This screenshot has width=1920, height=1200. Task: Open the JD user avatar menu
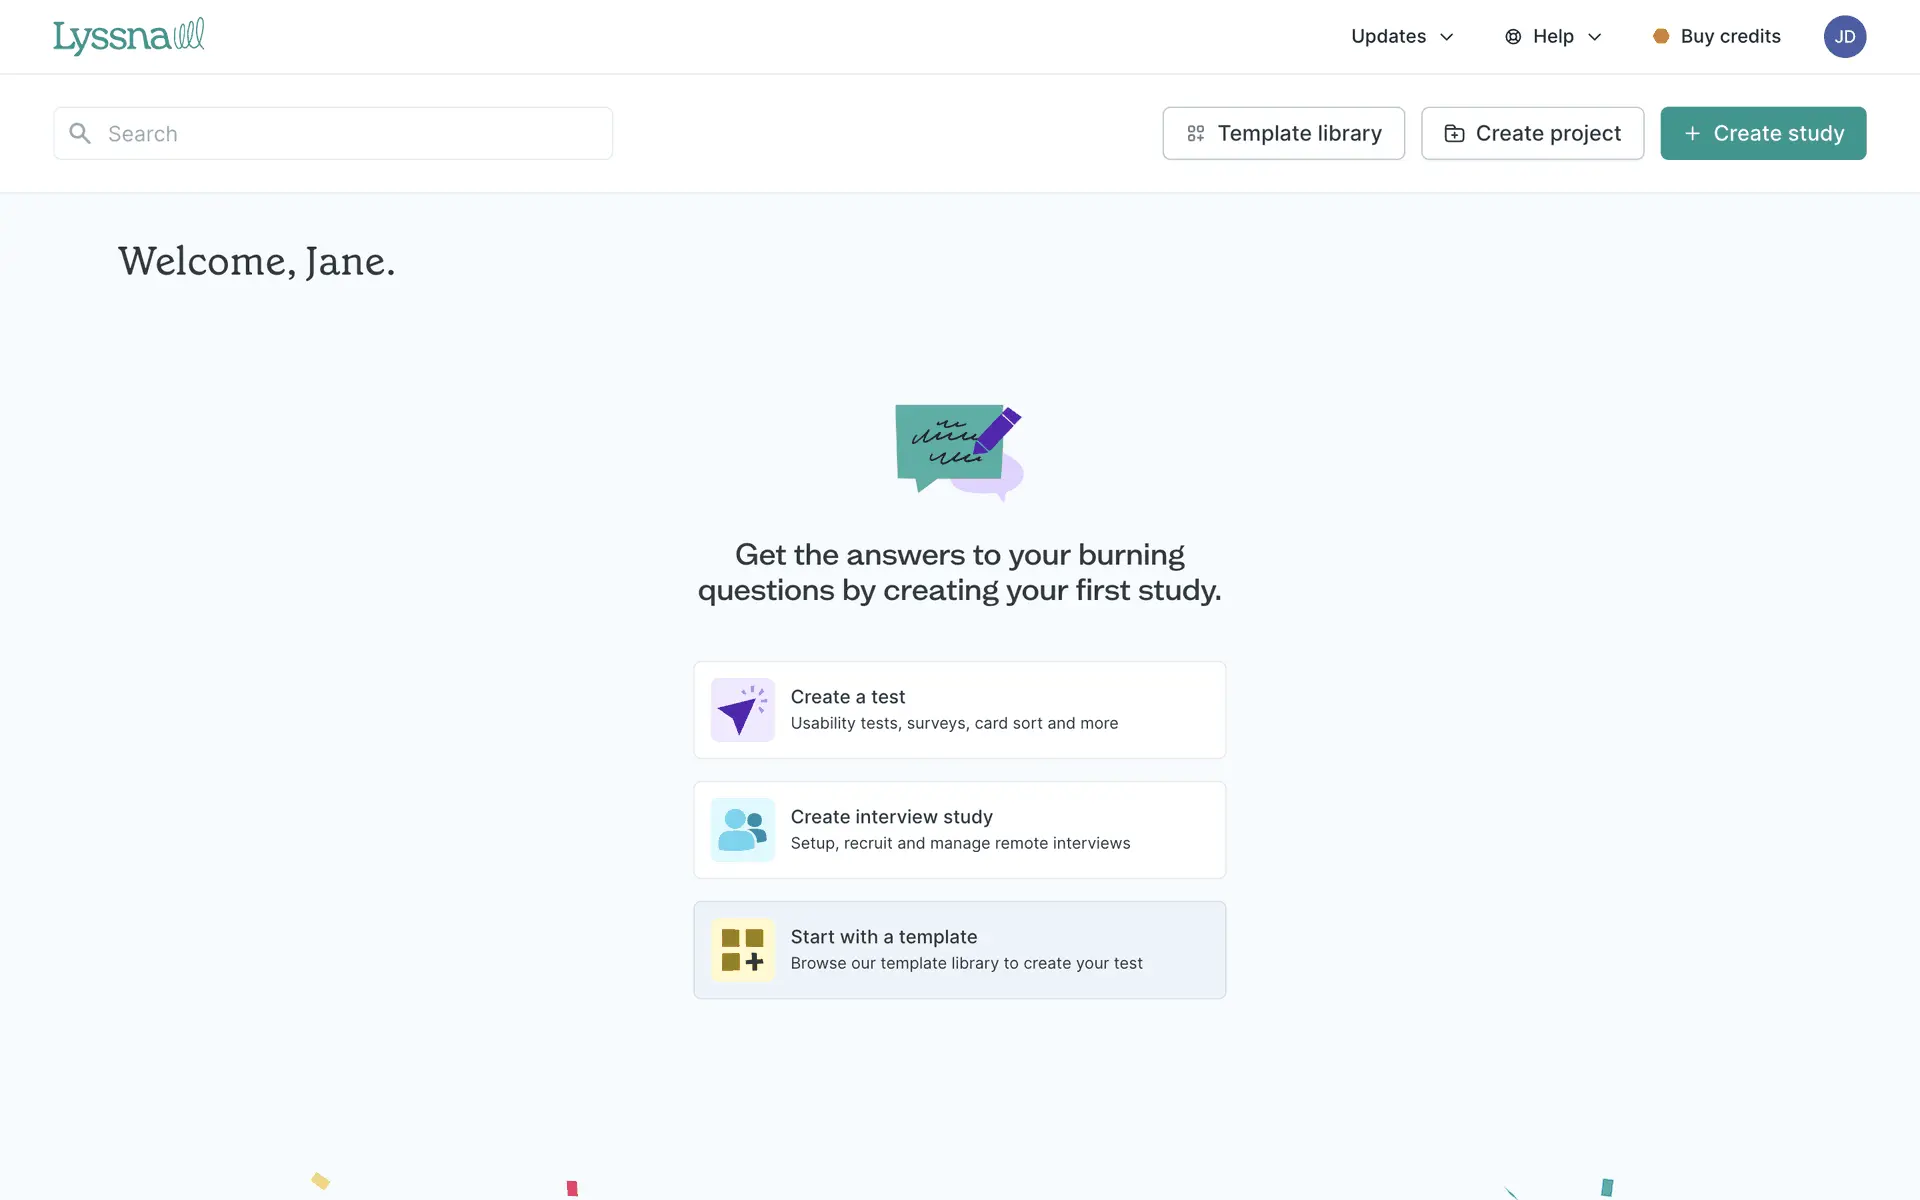click(1844, 36)
